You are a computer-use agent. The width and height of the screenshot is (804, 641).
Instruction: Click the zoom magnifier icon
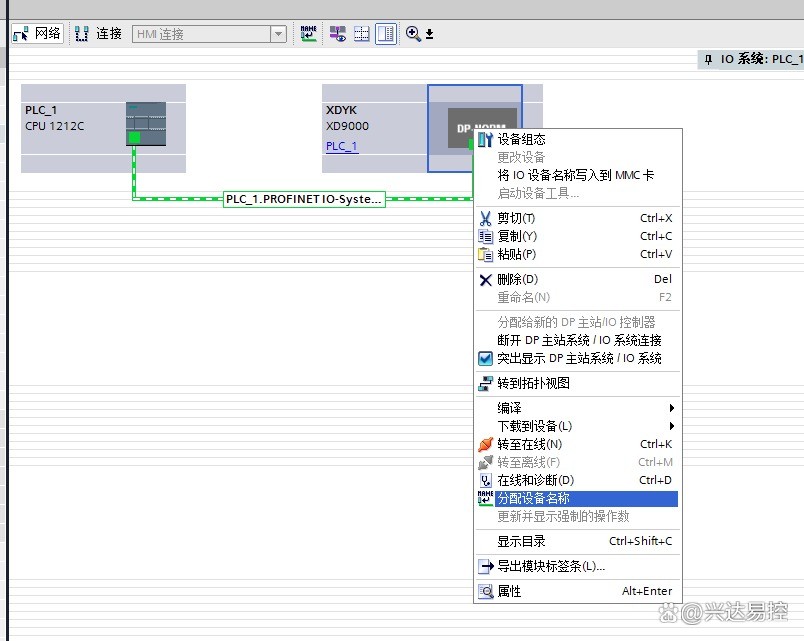tap(413, 34)
